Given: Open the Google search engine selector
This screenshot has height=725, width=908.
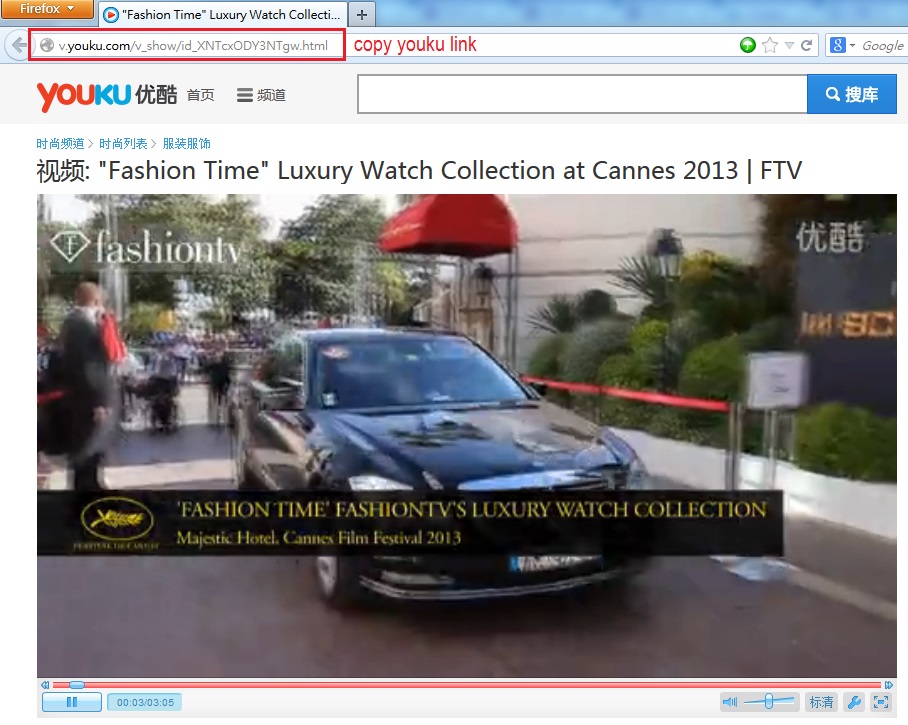Looking at the screenshot, I should tap(842, 45).
